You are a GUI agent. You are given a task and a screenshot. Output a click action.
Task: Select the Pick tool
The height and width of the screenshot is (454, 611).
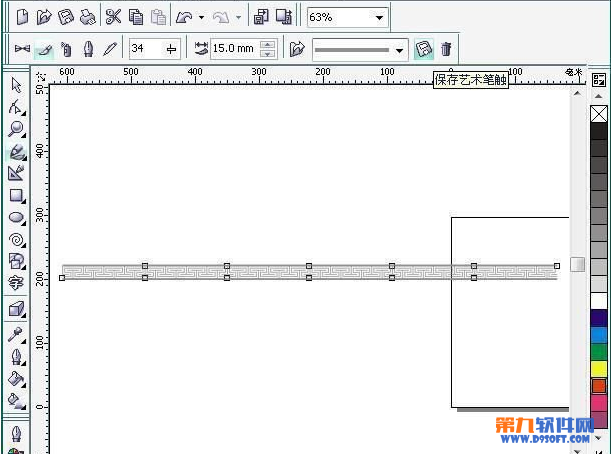pyautogui.click(x=16, y=85)
